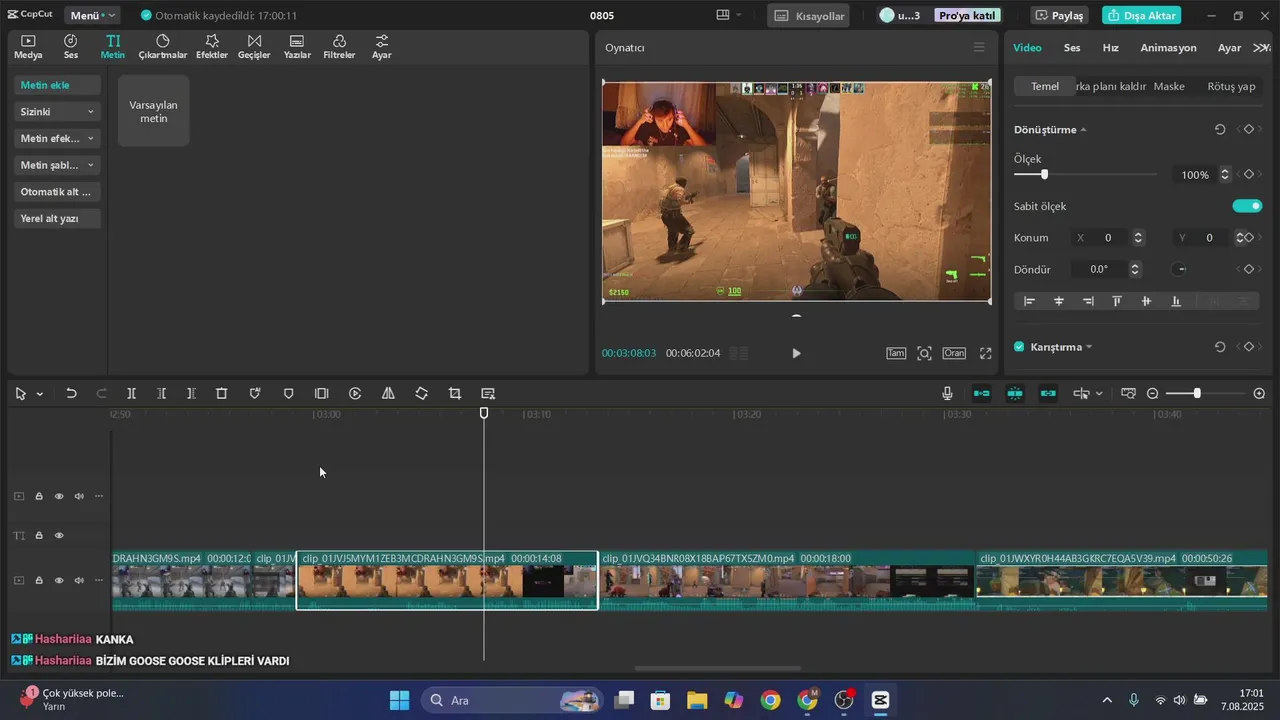
Task: Open the Geçişler transitions tab
Action: tap(254, 47)
